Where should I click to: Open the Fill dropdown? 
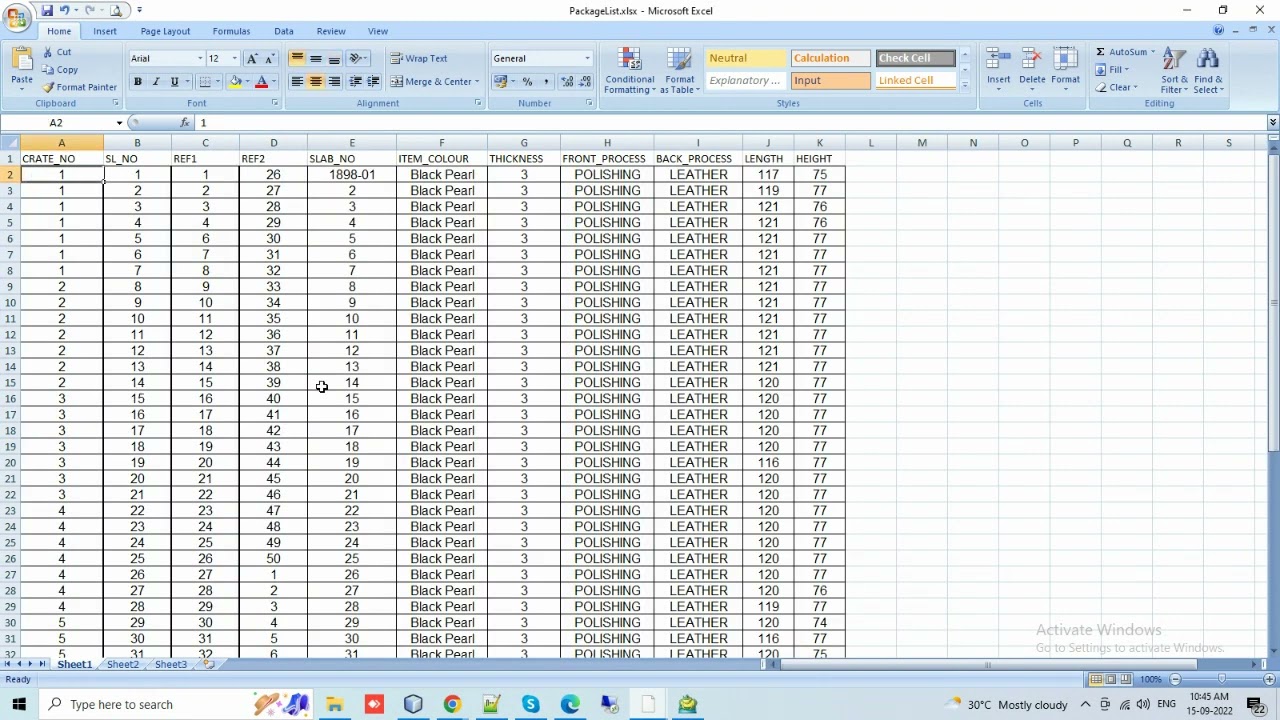[x=1112, y=70]
